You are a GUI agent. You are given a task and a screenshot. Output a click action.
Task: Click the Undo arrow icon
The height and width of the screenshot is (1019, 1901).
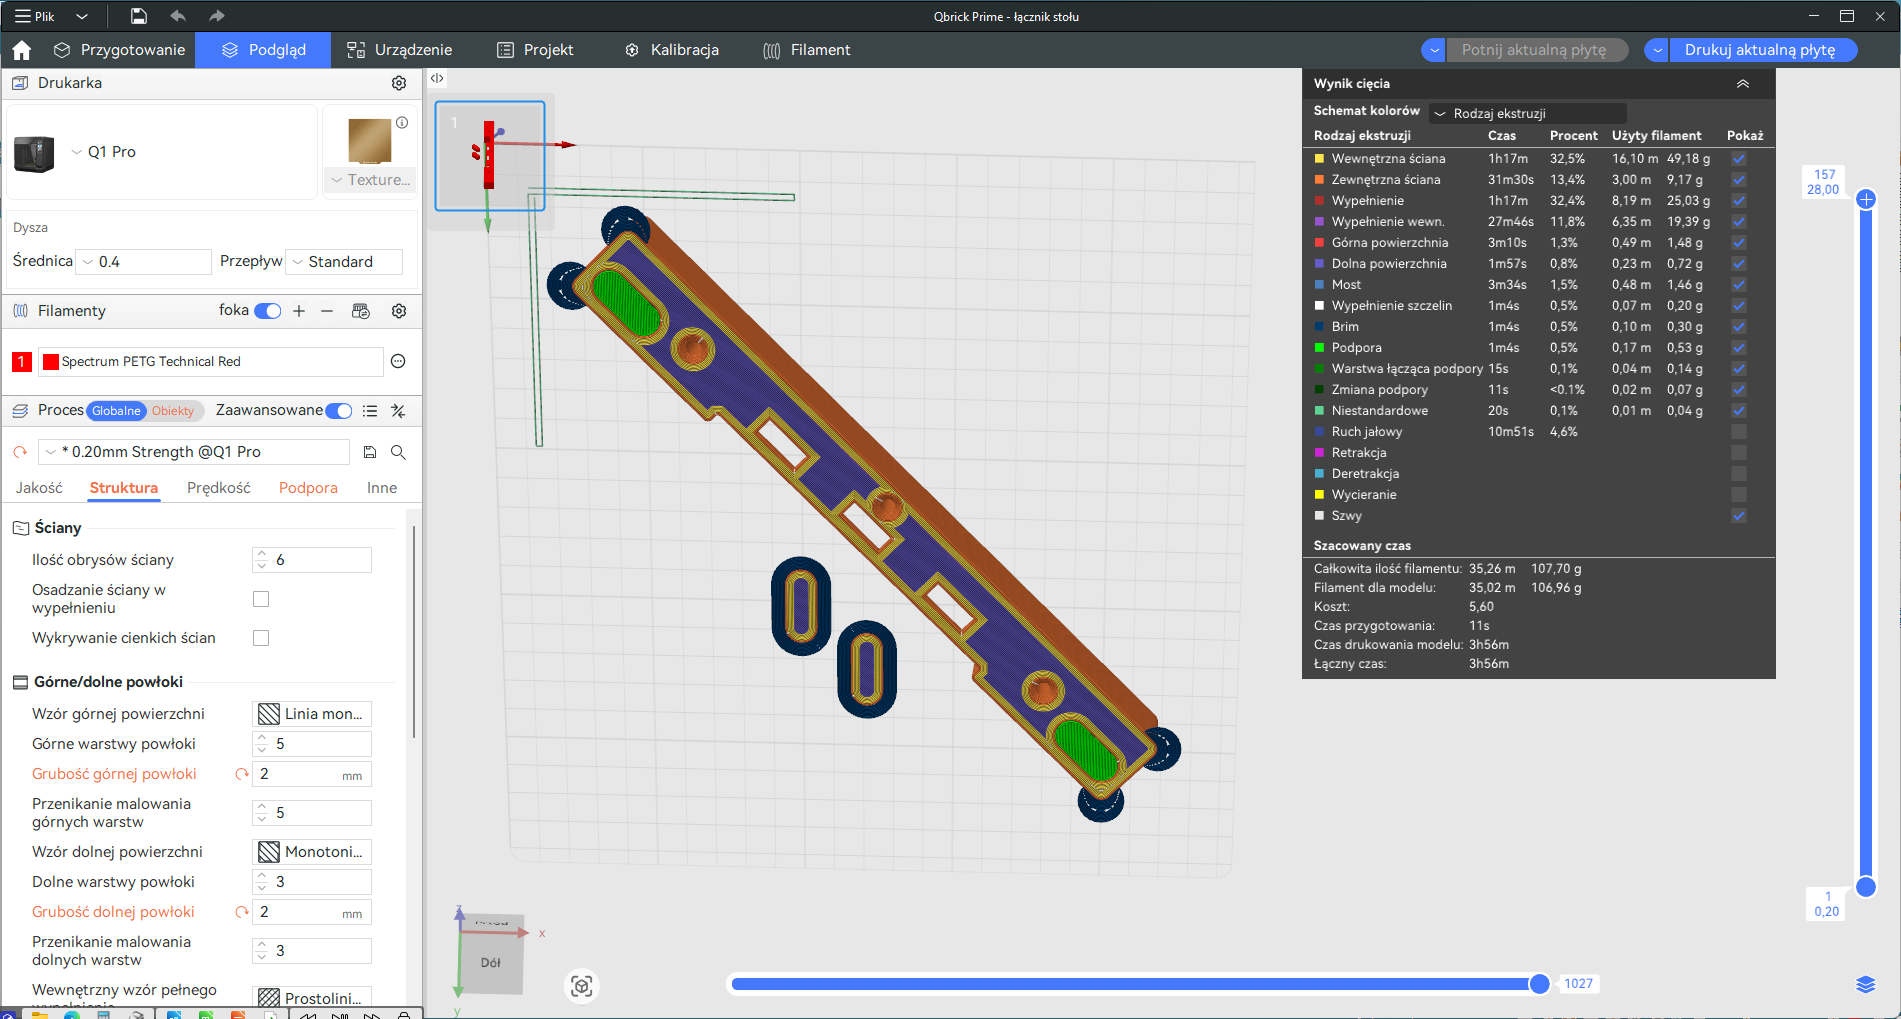[178, 16]
